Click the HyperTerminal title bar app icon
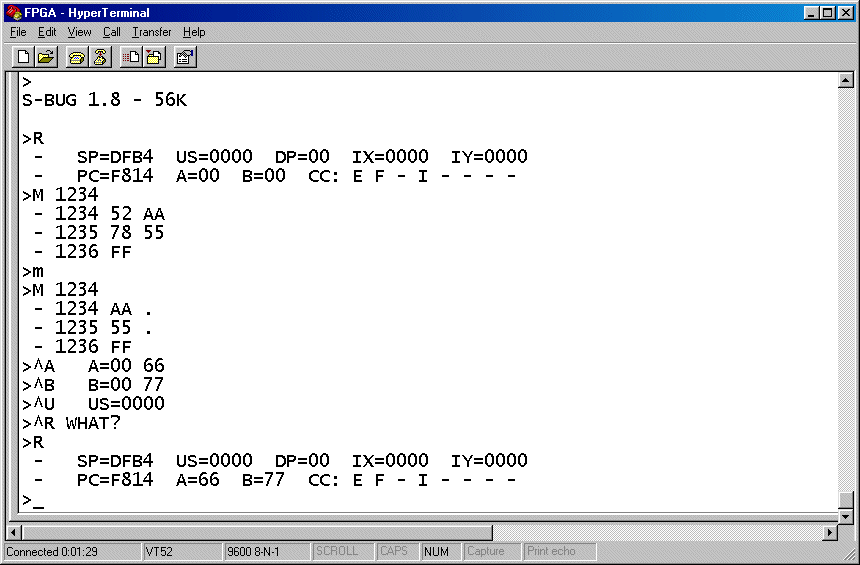The width and height of the screenshot is (860, 565). point(14,13)
